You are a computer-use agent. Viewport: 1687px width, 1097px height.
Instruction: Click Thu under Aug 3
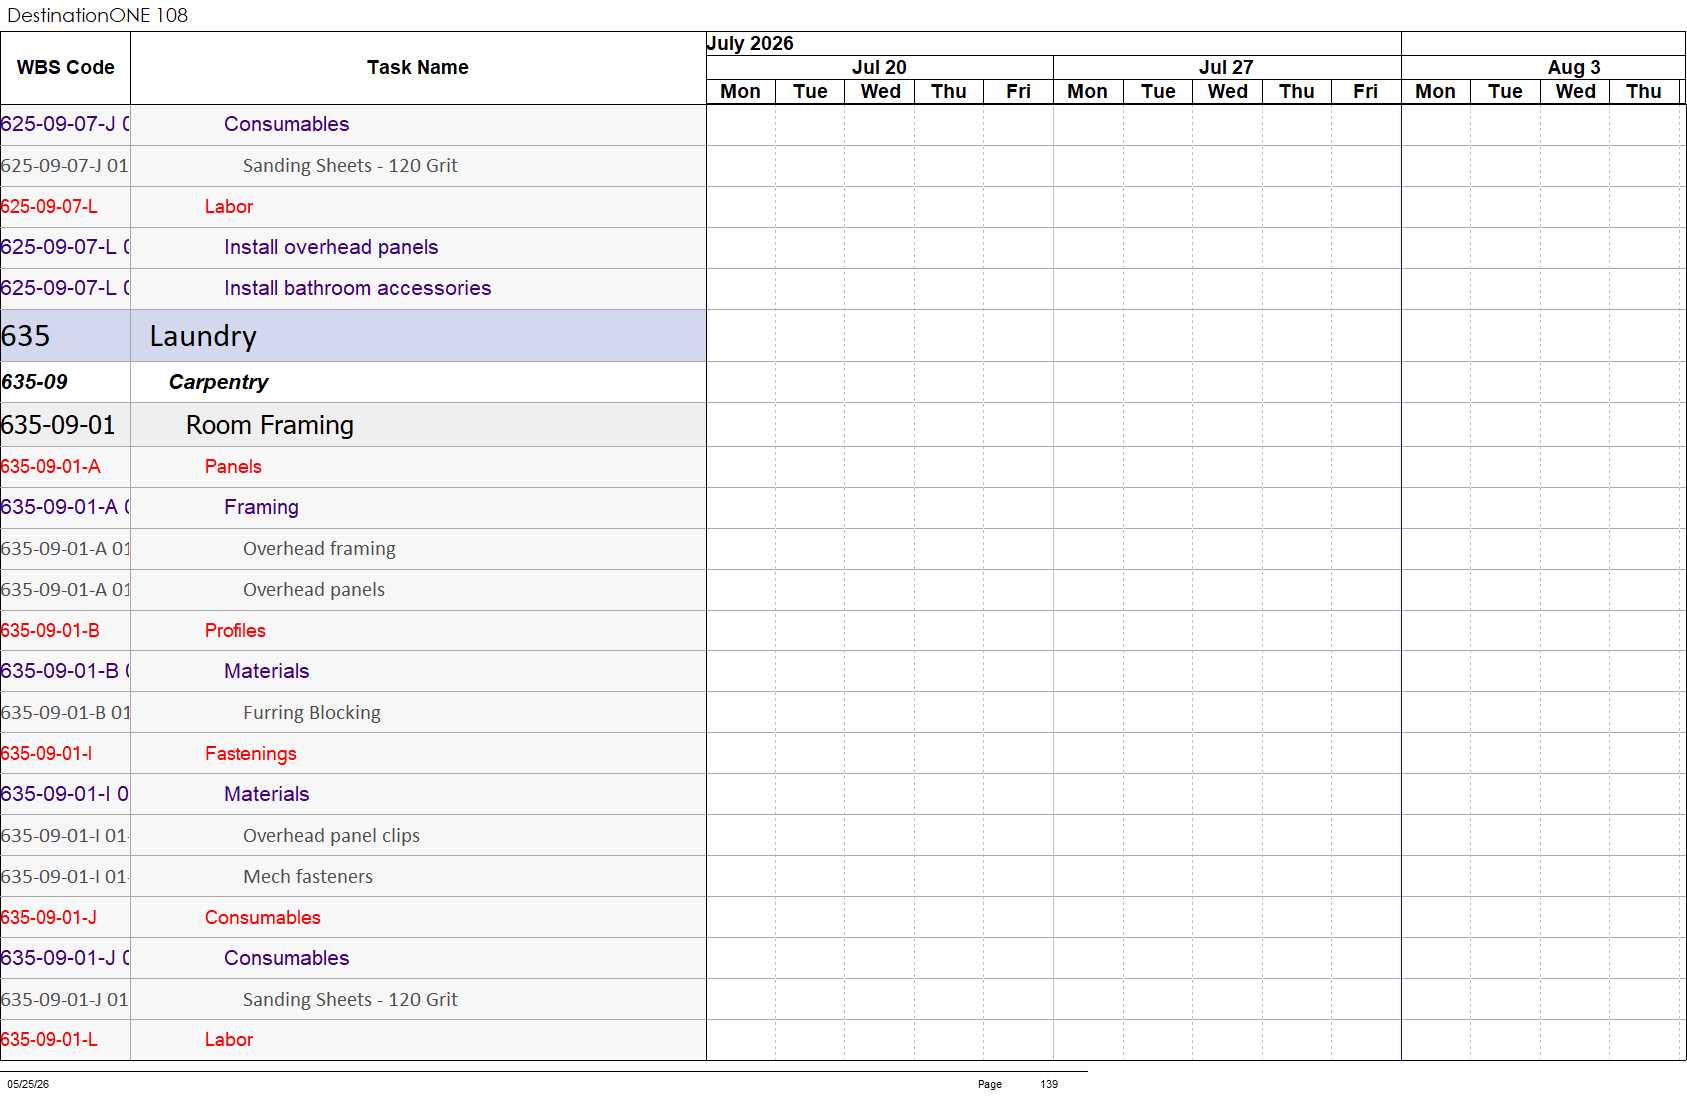pyautogui.click(x=1644, y=92)
